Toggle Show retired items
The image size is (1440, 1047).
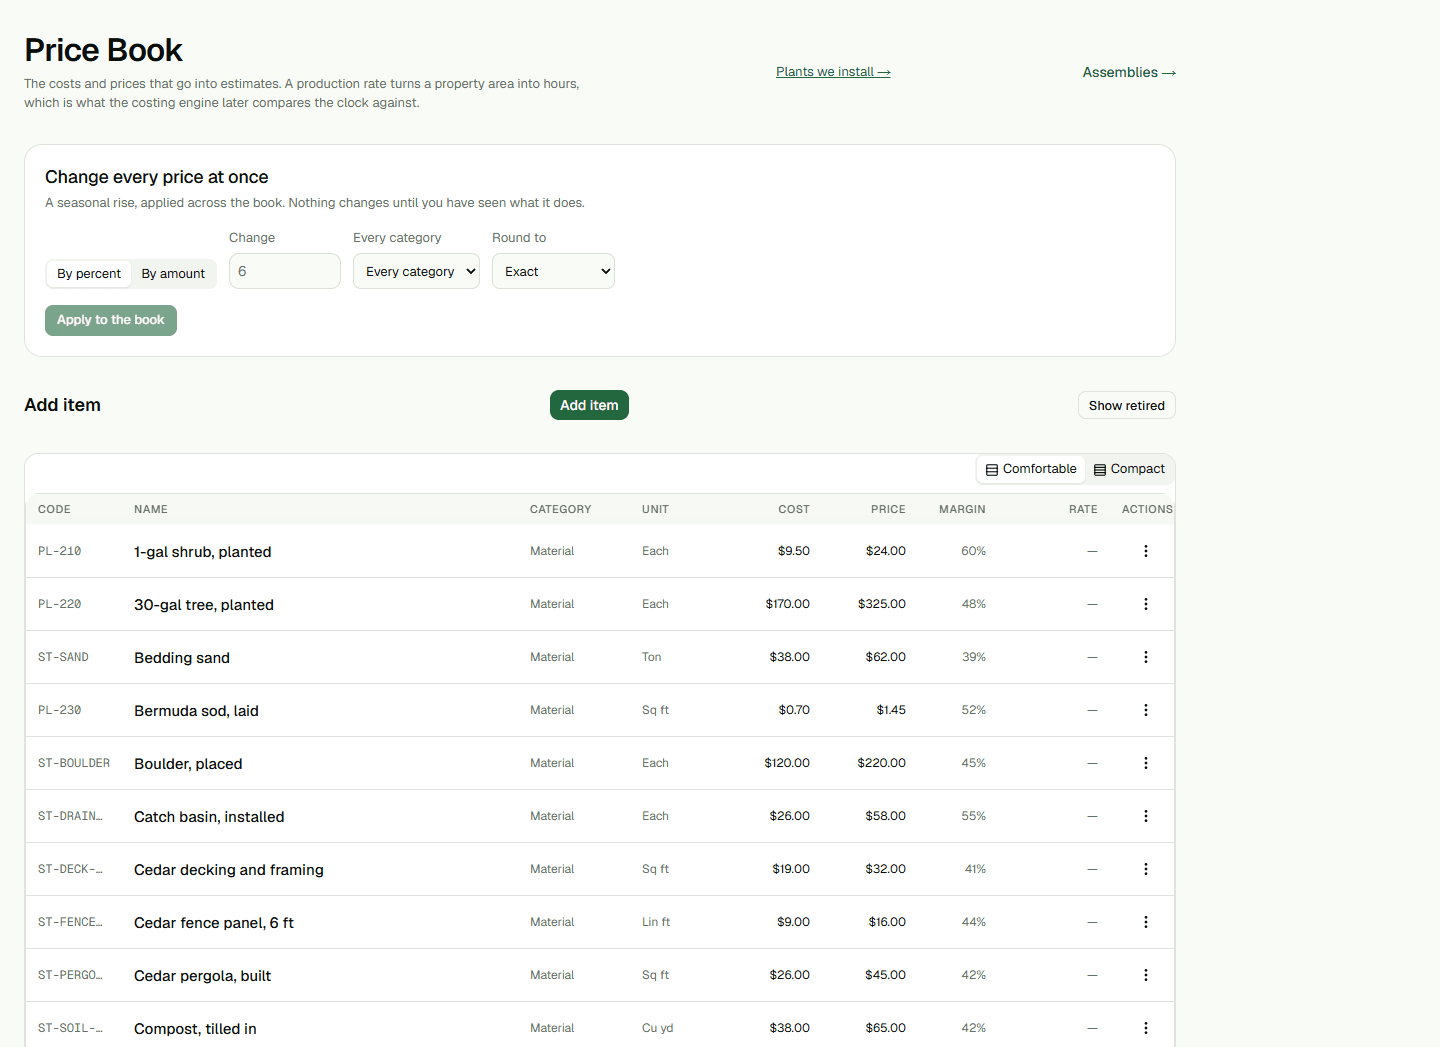pos(1127,405)
